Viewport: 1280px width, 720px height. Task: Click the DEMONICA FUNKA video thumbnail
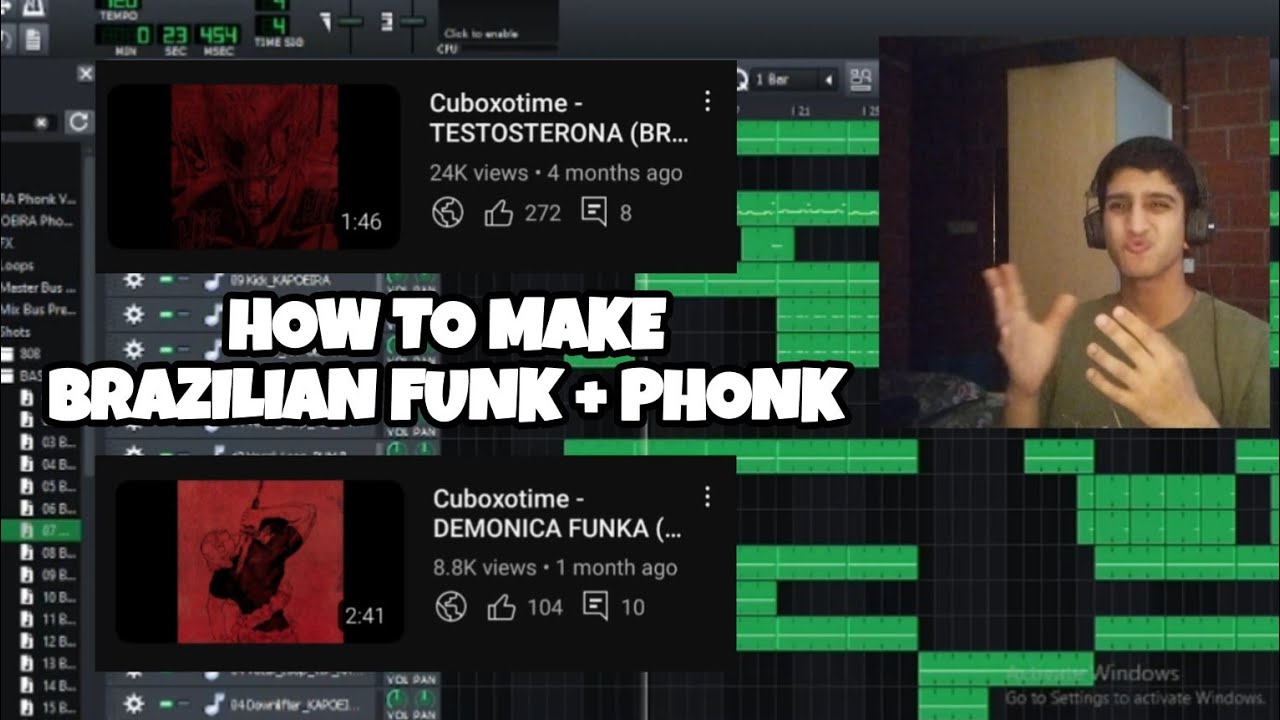(x=259, y=561)
